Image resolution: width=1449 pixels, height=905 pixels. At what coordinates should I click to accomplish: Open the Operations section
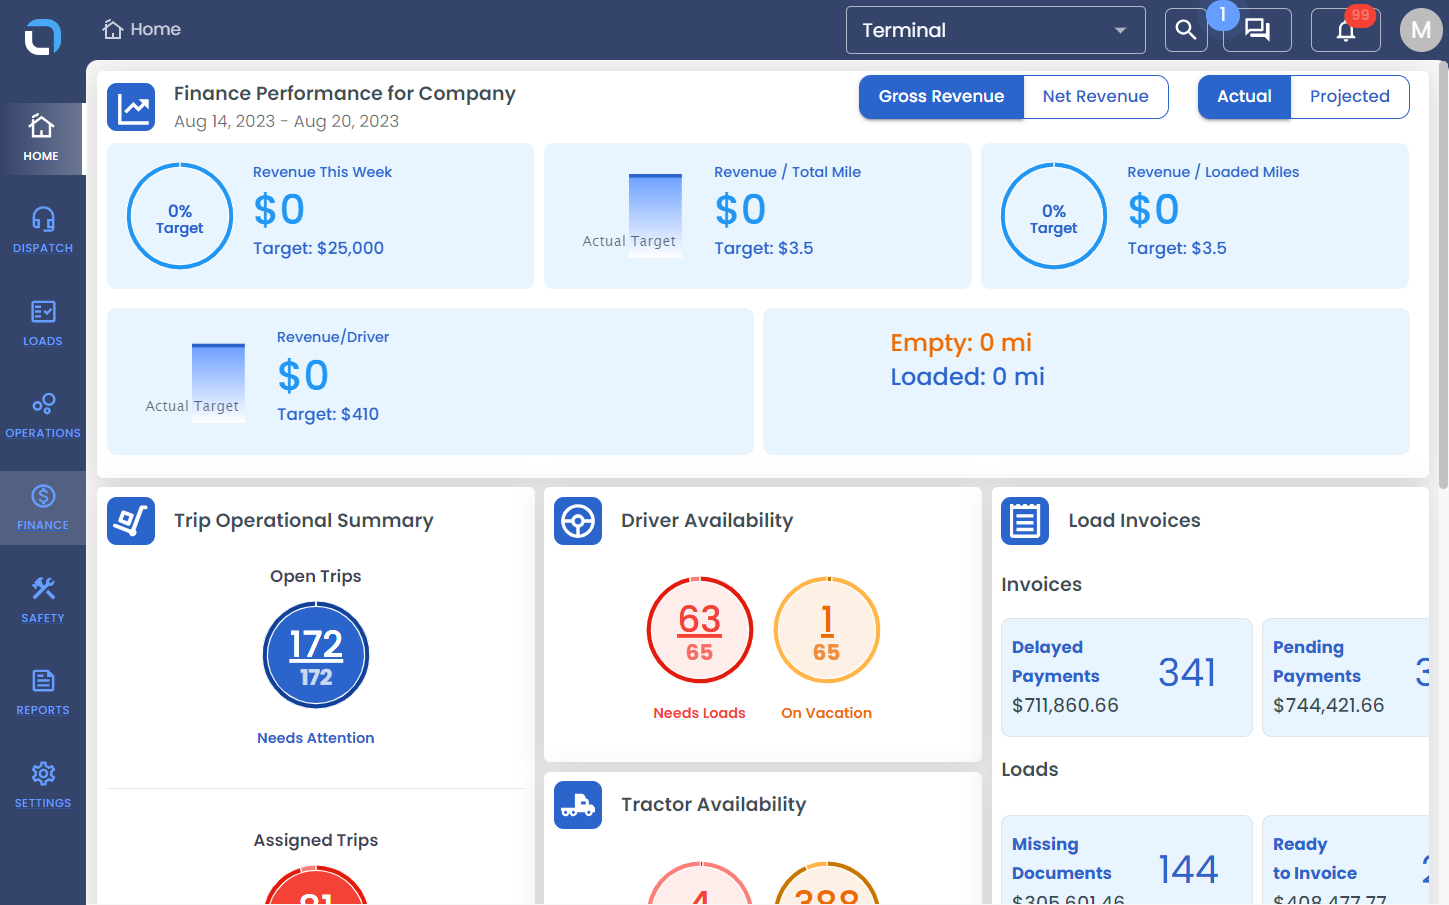point(43,415)
